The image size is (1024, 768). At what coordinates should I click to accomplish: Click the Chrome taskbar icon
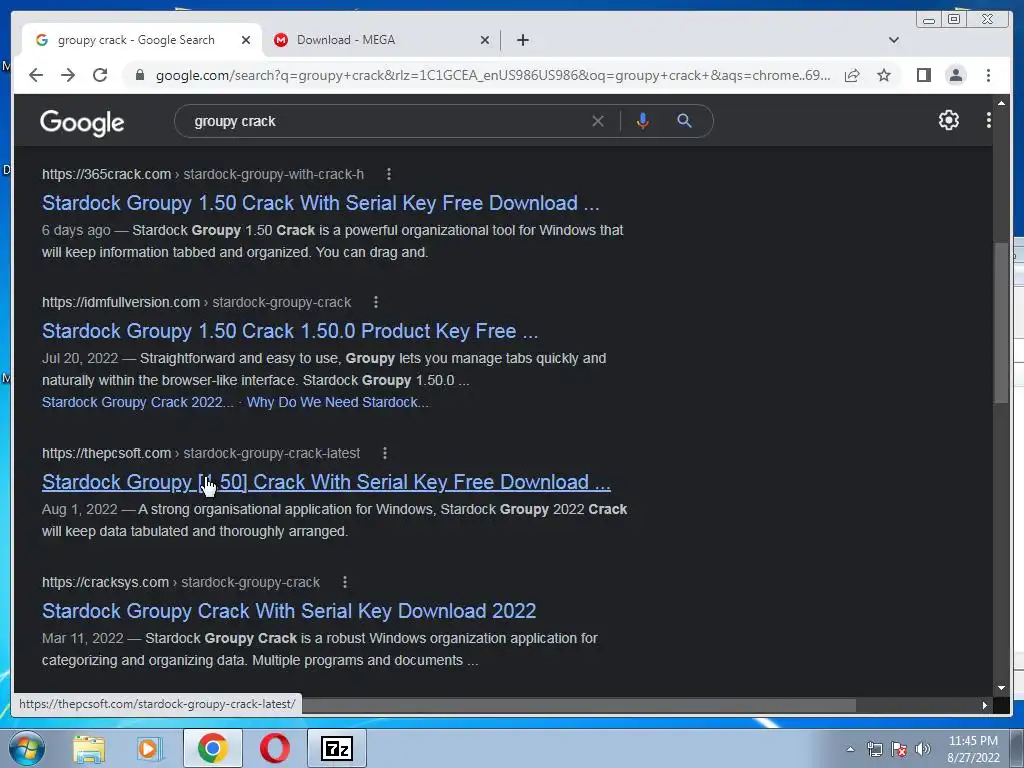[212, 748]
